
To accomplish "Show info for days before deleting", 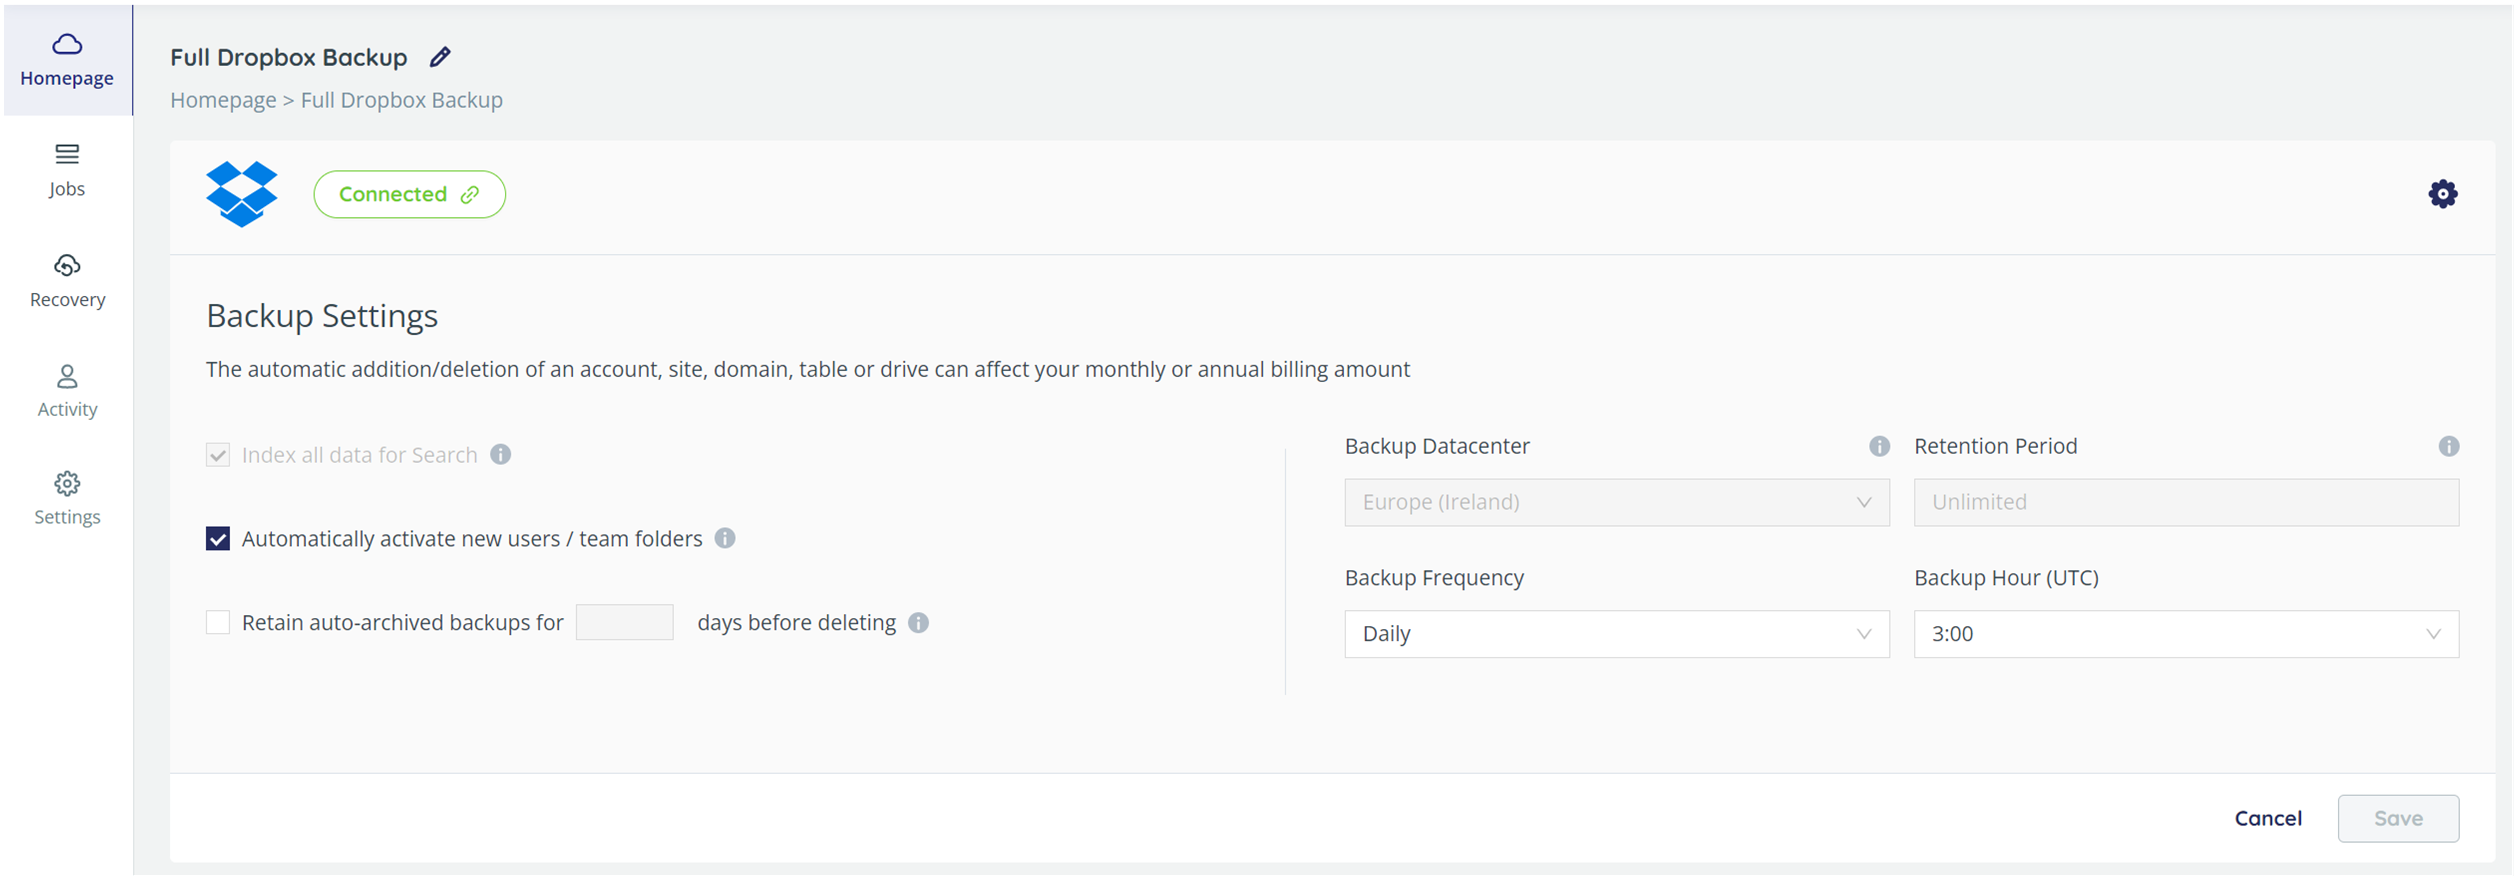I will coord(919,623).
